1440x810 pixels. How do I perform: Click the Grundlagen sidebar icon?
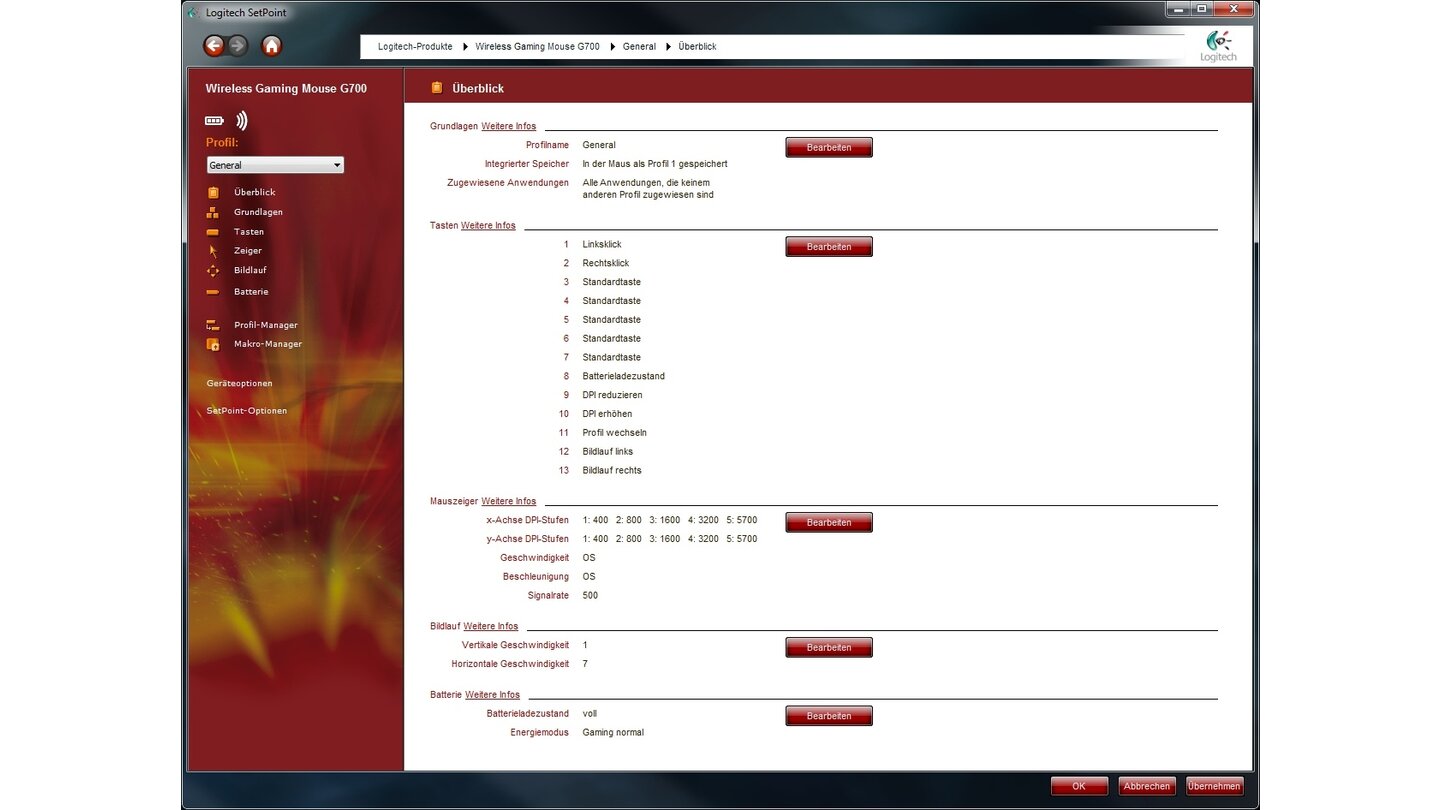pos(212,212)
